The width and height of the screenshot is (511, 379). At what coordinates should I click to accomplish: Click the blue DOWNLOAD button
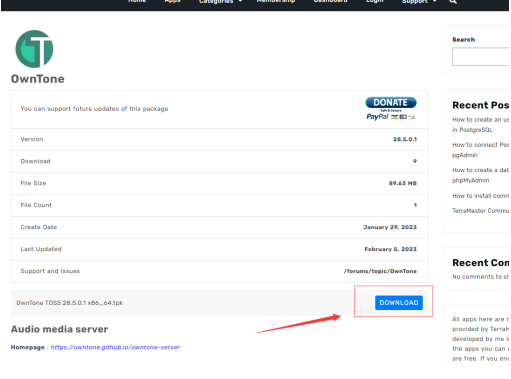[x=398, y=302]
